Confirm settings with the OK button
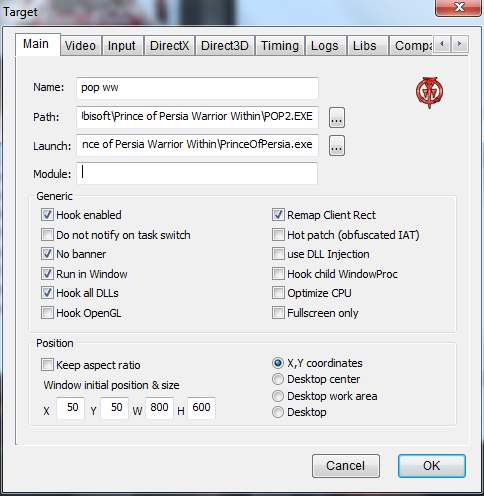 (432, 466)
